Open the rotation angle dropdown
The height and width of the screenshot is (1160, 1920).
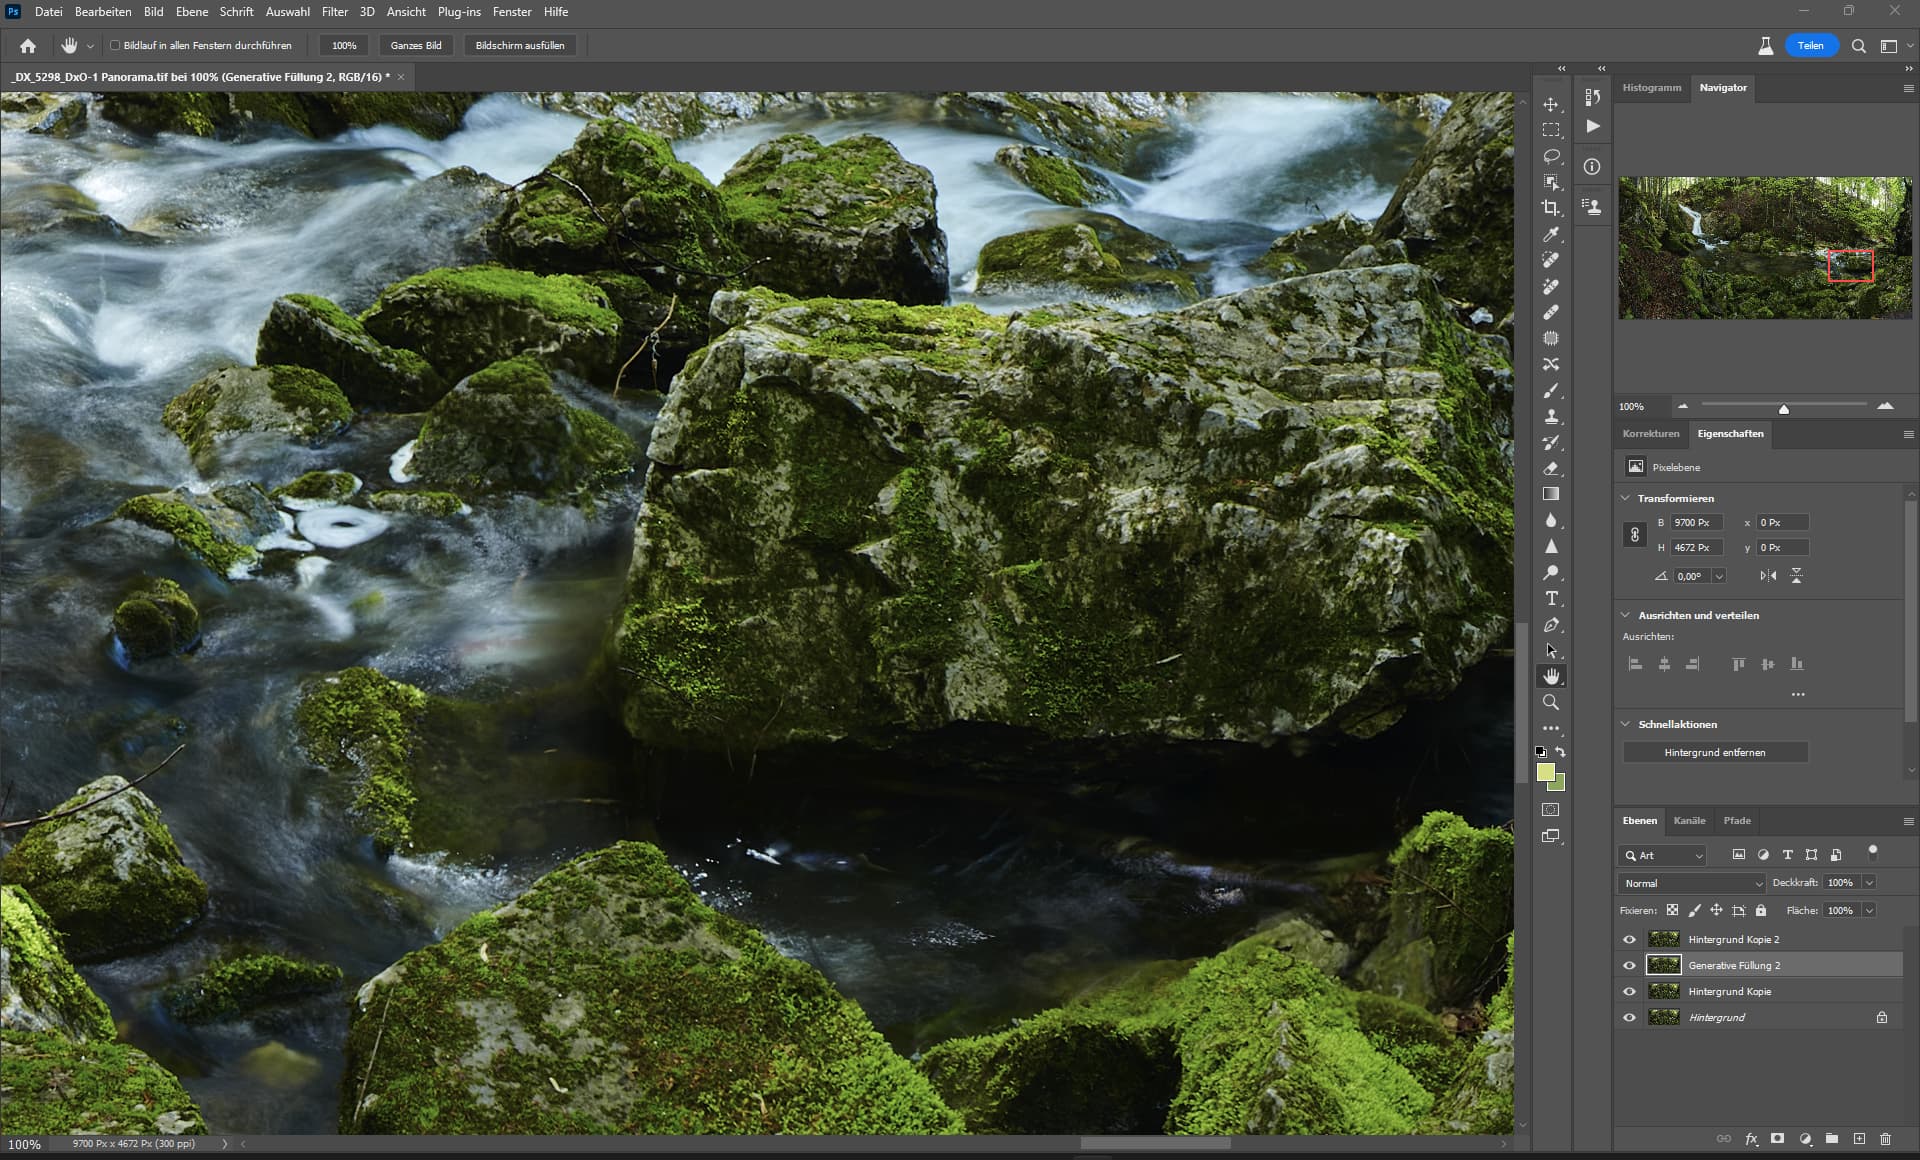pyautogui.click(x=1719, y=576)
